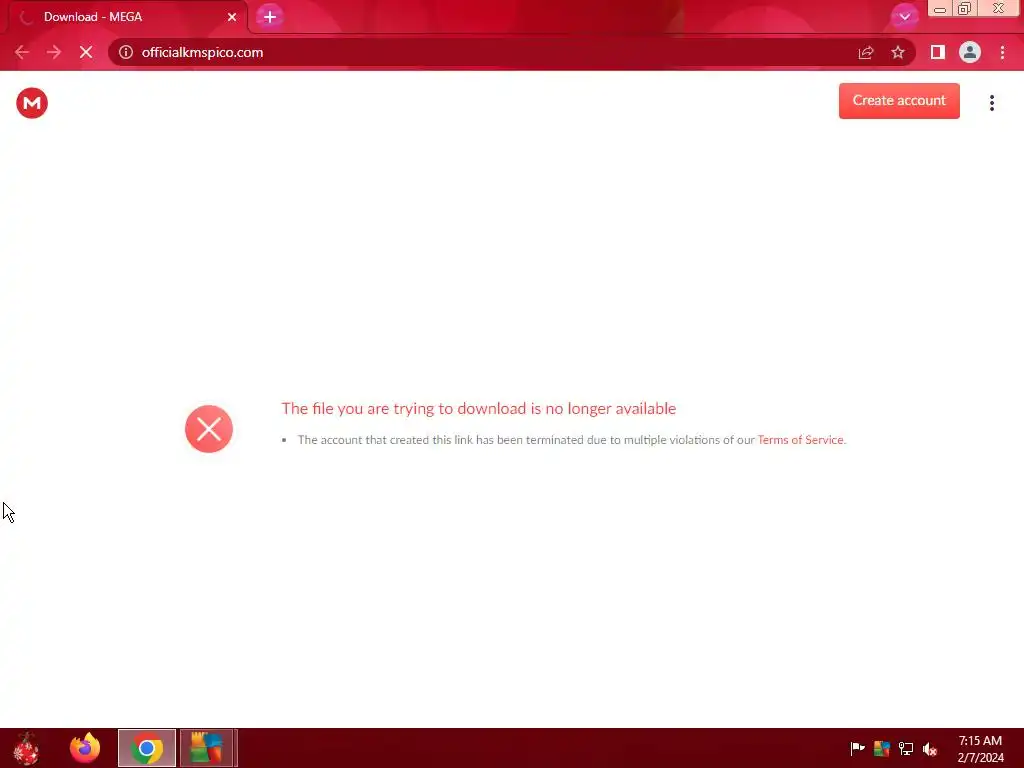Click the Create account button
1024x768 pixels.
[899, 101]
